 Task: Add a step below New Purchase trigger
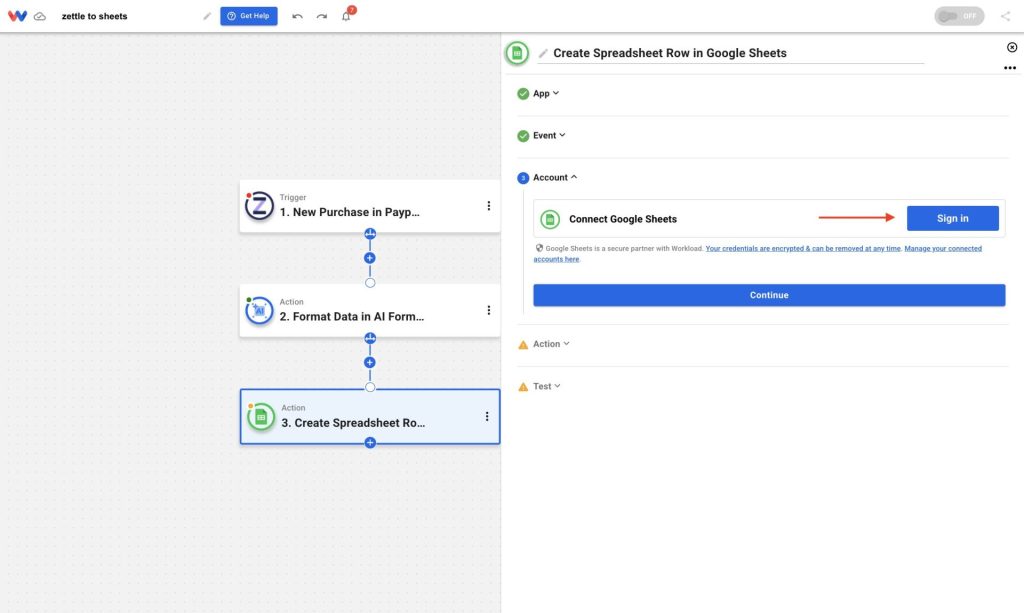[370, 258]
